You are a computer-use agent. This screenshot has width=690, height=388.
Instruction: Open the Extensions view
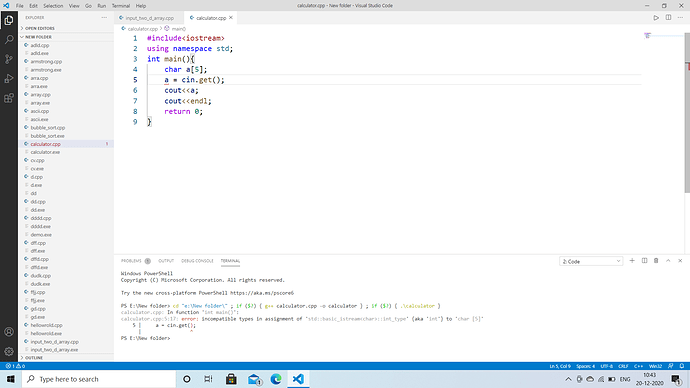tap(9, 98)
